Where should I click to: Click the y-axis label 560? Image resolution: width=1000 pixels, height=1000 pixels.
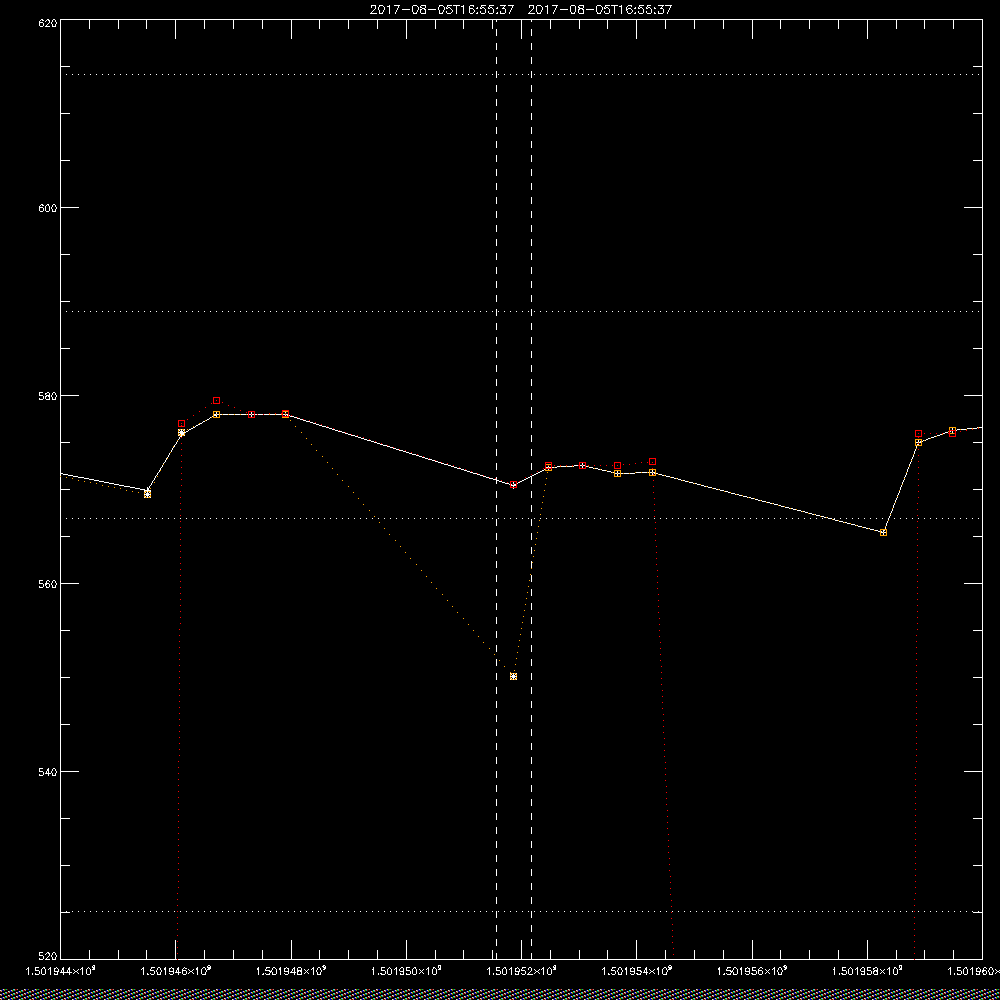pos(48,584)
